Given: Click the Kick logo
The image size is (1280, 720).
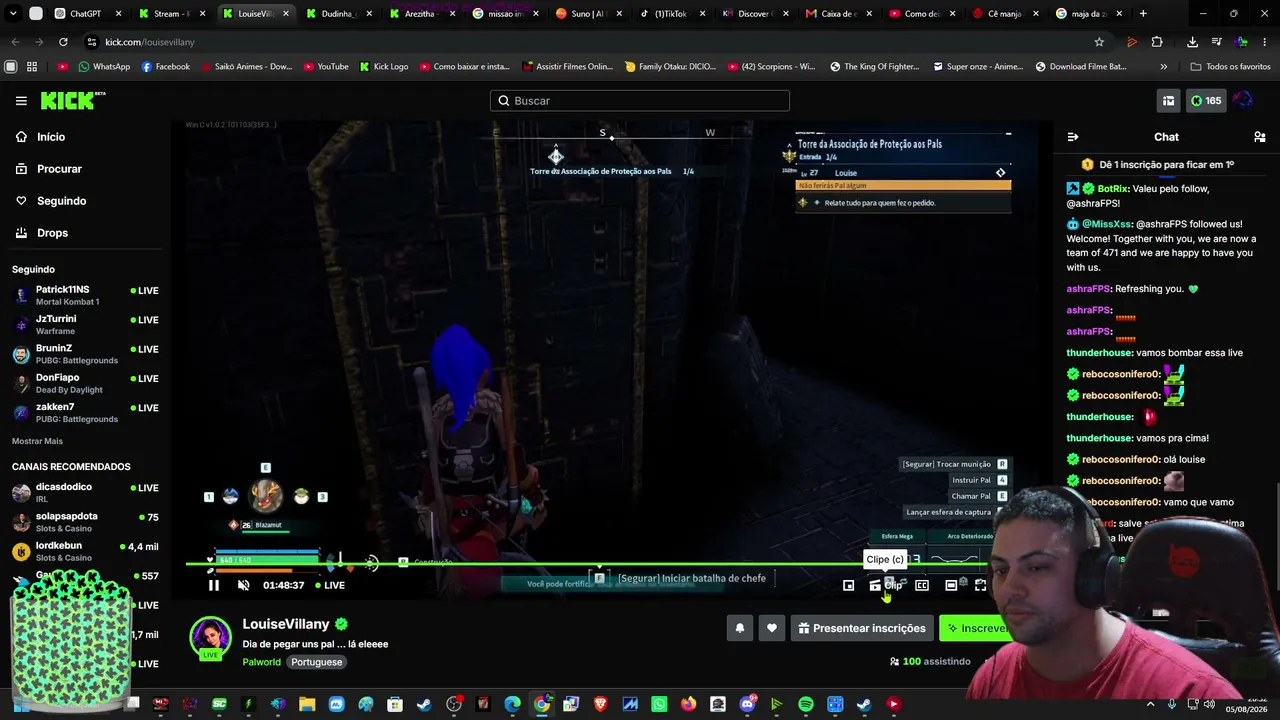Looking at the screenshot, I should [72, 101].
